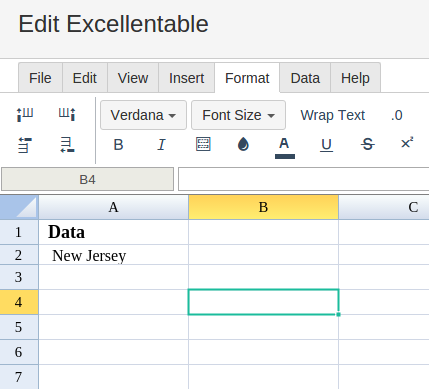This screenshot has height=389, width=429.
Task: Apply superscript formatting
Action: [x=407, y=143]
